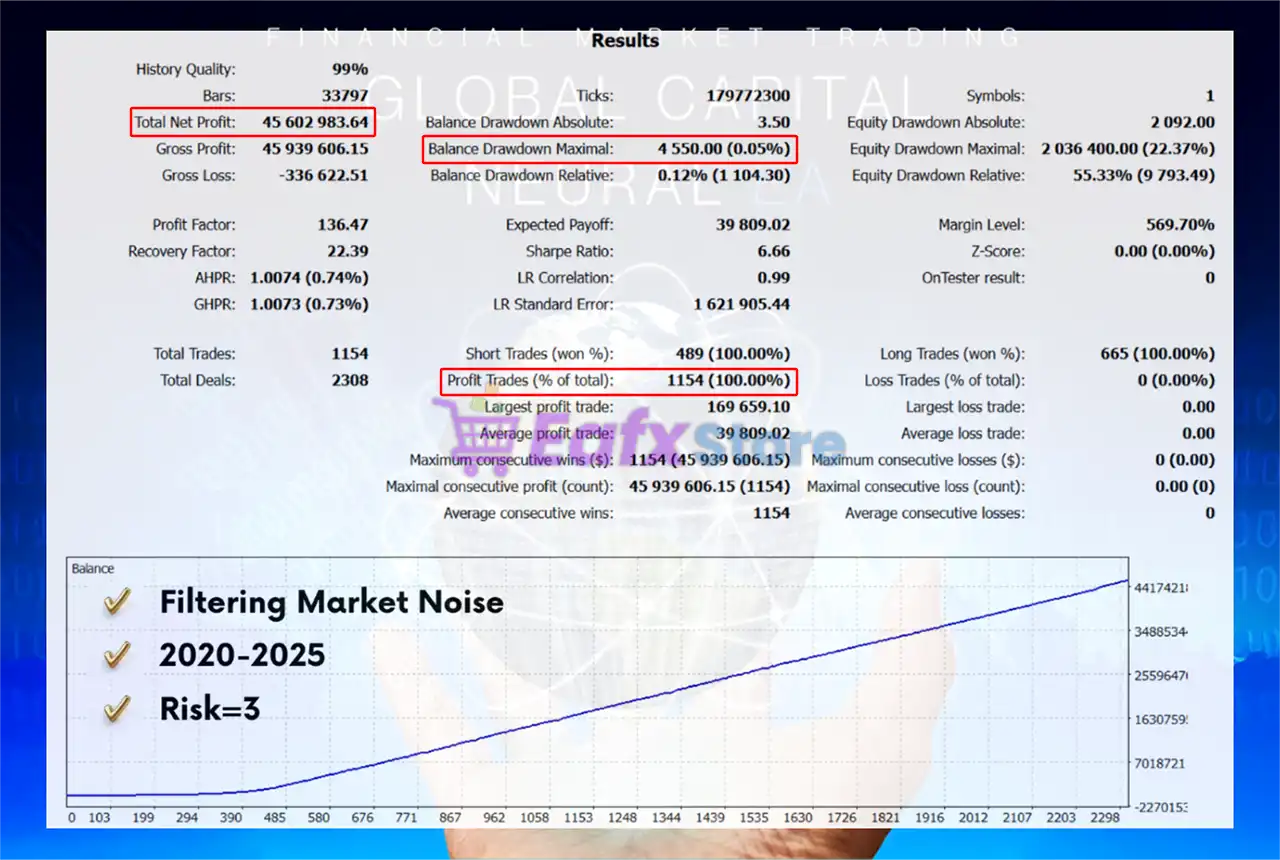Click the checkmark beside Filtering Market Noise

[118, 602]
